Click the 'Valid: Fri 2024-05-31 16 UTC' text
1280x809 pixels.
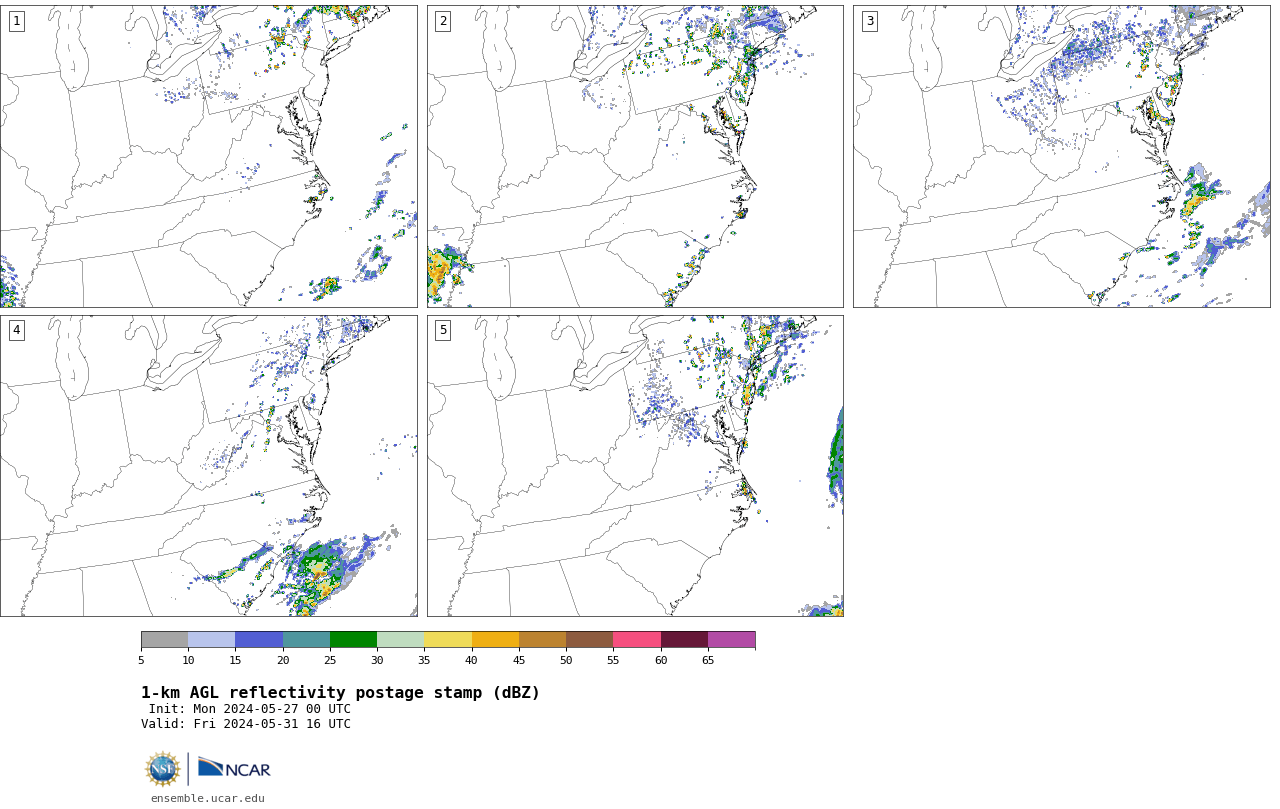click(x=246, y=724)
